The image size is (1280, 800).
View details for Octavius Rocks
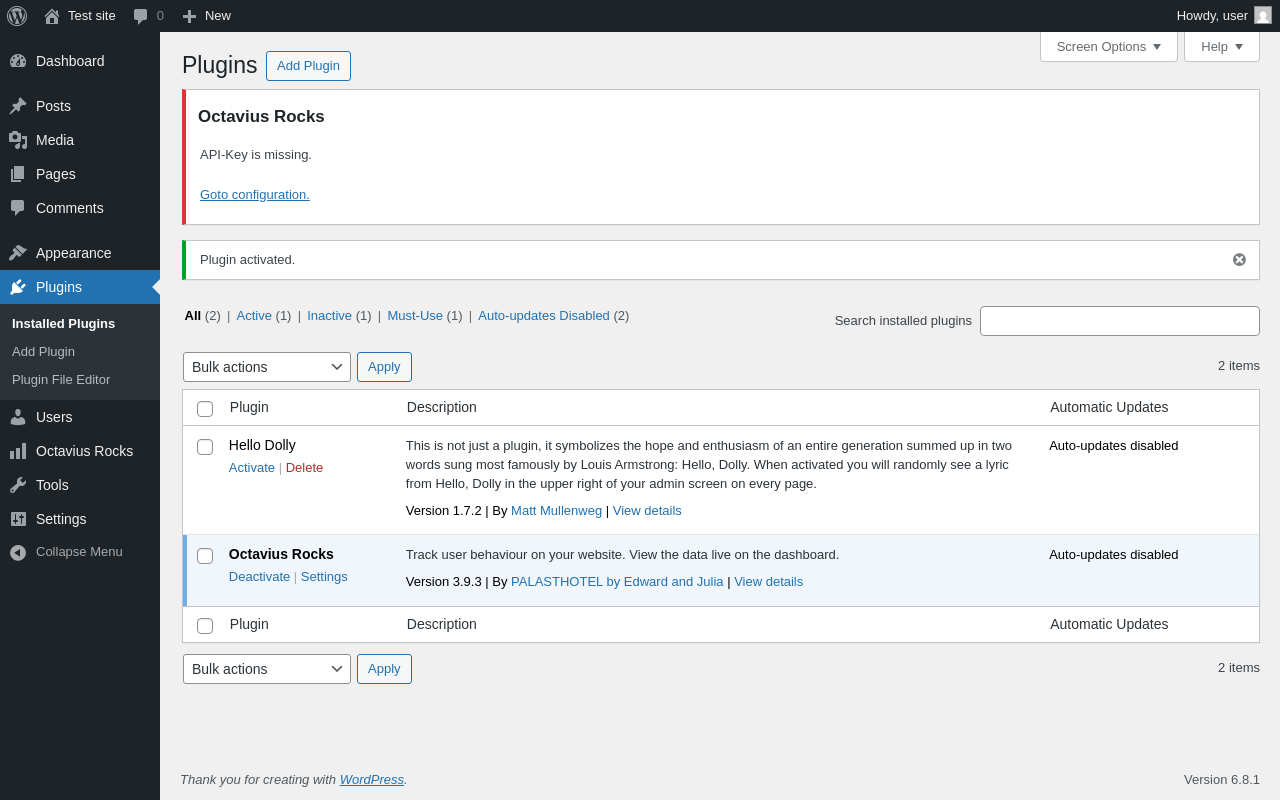pyautogui.click(x=769, y=582)
